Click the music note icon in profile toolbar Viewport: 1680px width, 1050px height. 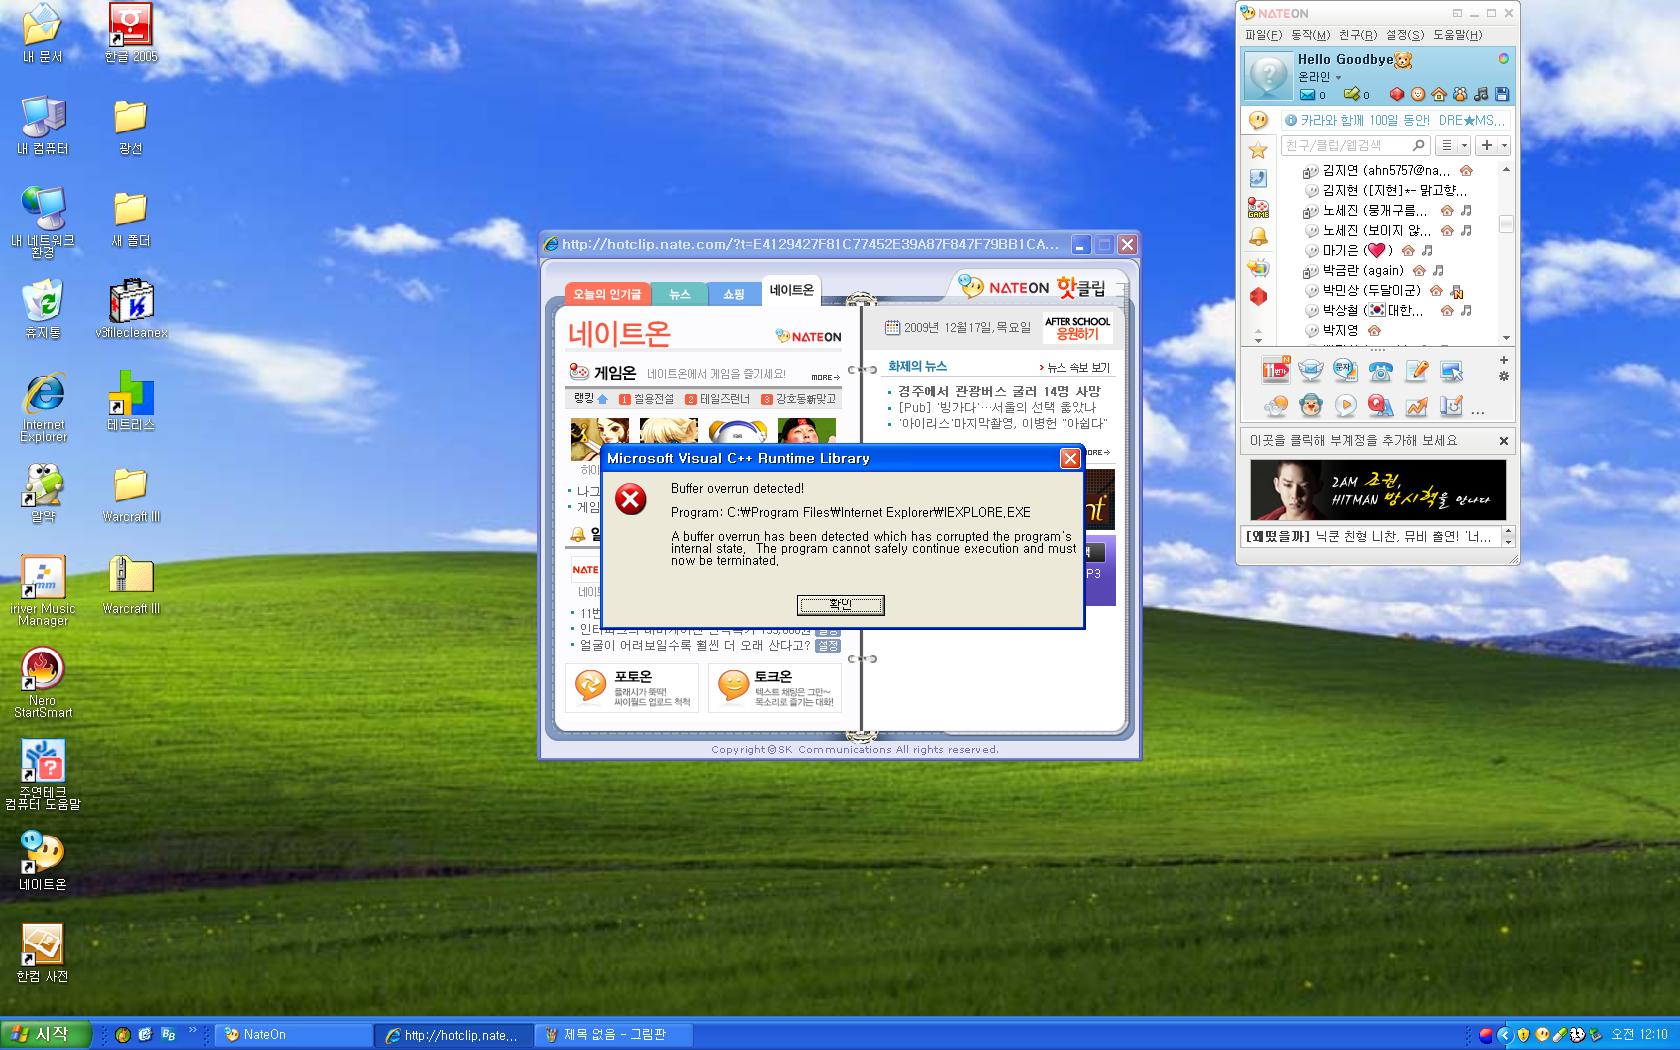1481,94
